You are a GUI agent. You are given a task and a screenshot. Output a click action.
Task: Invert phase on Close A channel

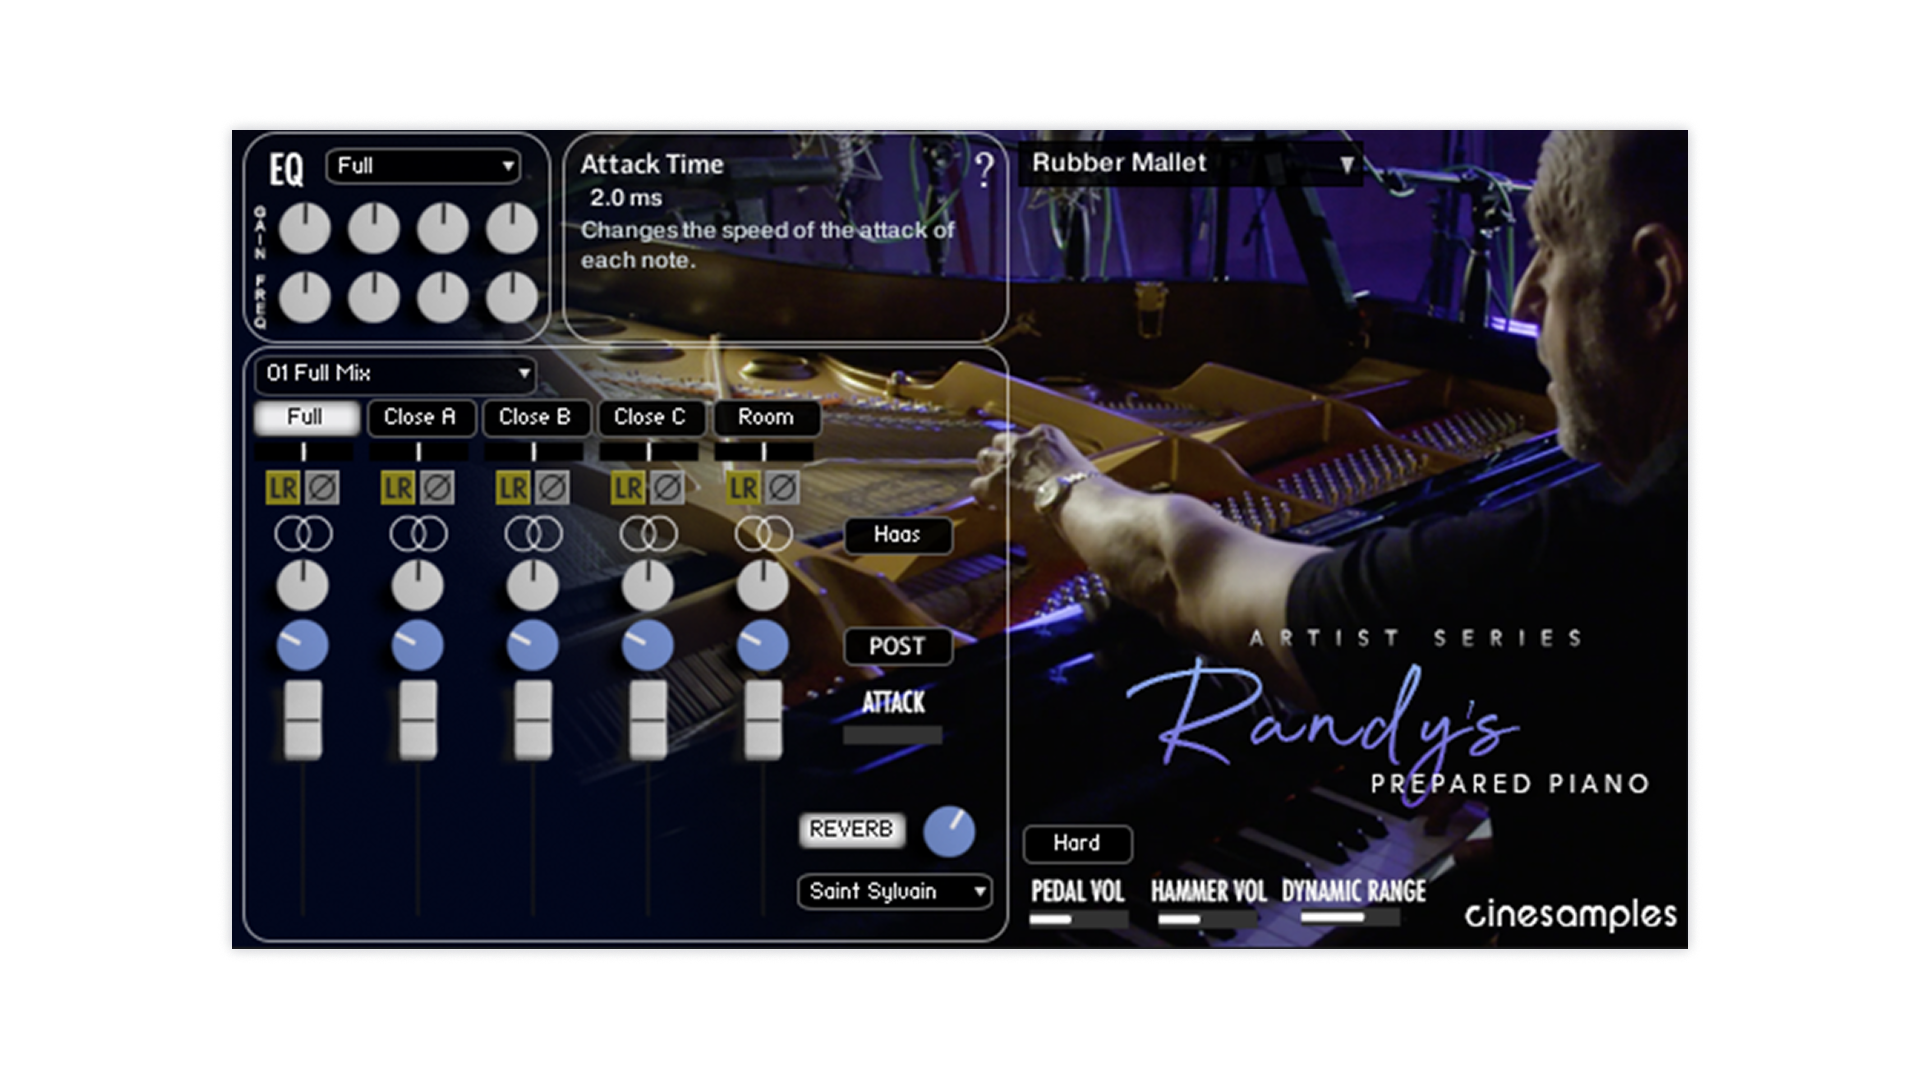tap(436, 488)
